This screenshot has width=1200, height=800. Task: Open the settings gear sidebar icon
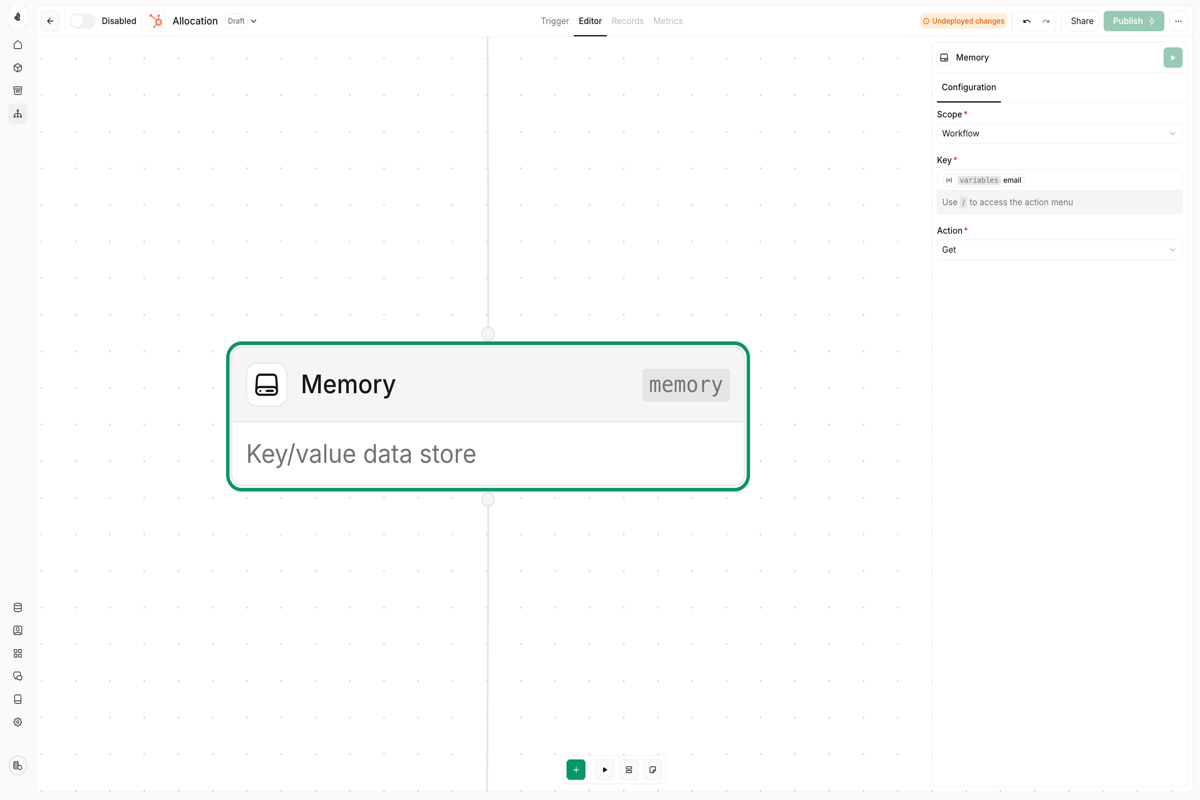[17, 722]
